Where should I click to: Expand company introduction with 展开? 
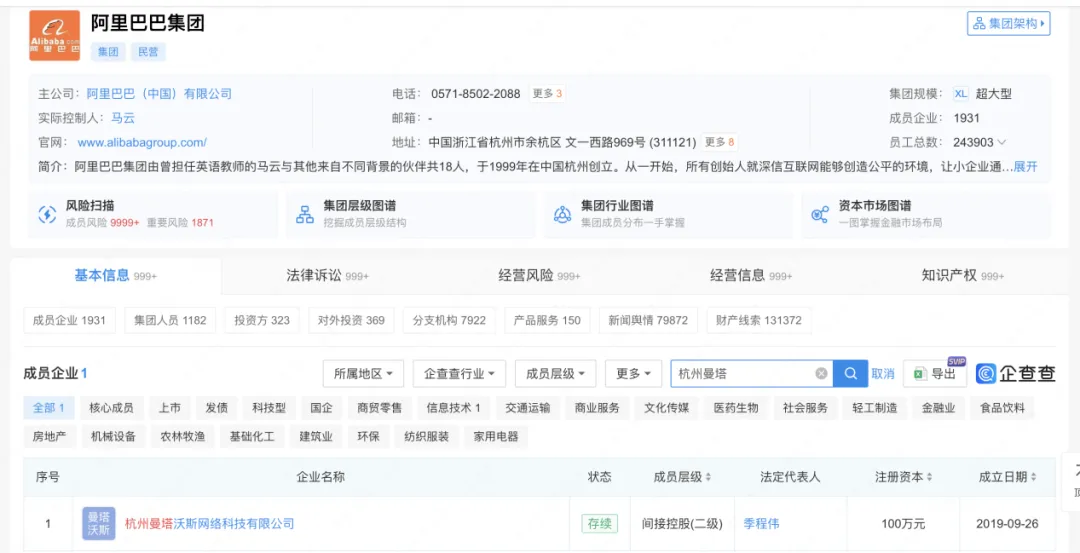coord(1025,167)
